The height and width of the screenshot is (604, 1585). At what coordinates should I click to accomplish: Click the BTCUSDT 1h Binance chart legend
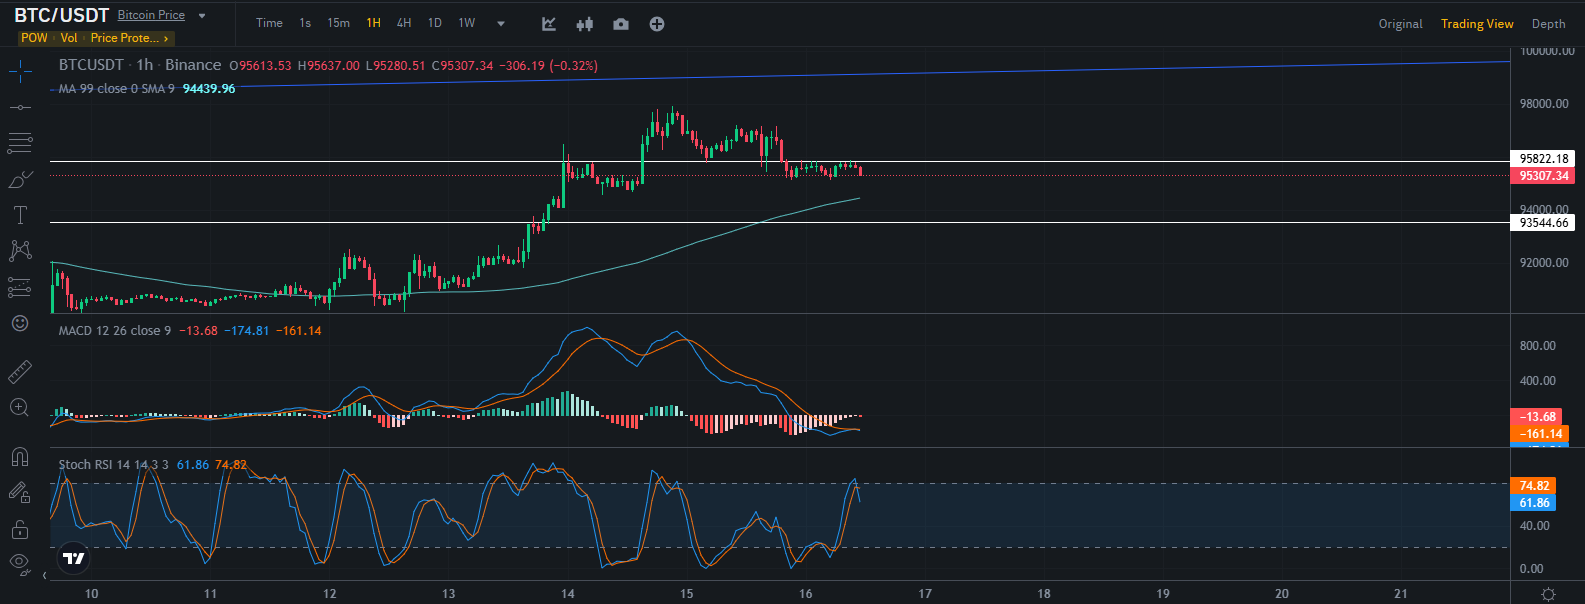pyautogui.click(x=140, y=65)
